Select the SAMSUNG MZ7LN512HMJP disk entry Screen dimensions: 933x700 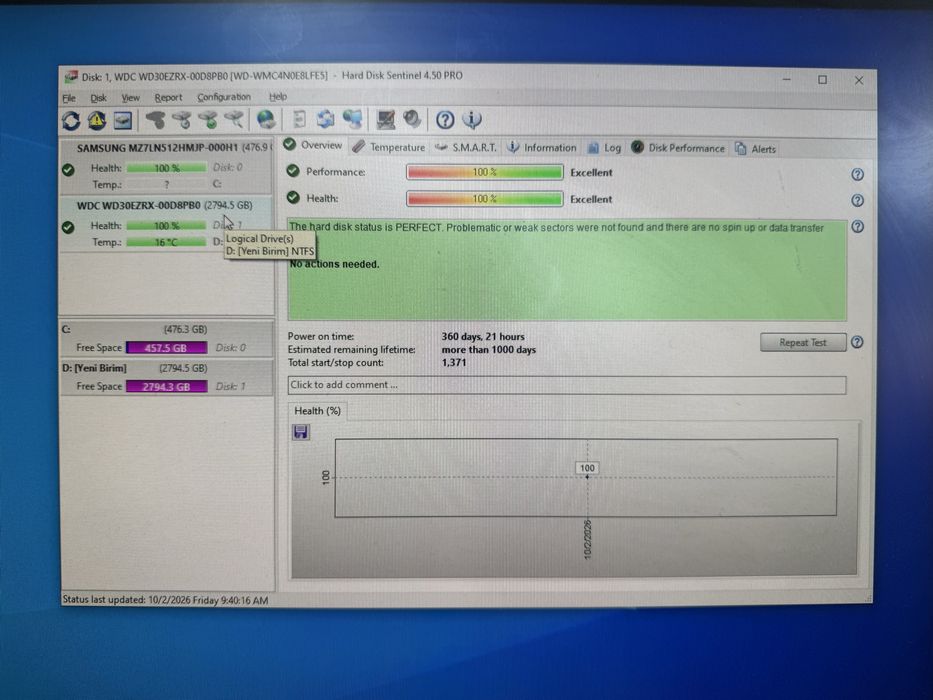tap(167, 166)
